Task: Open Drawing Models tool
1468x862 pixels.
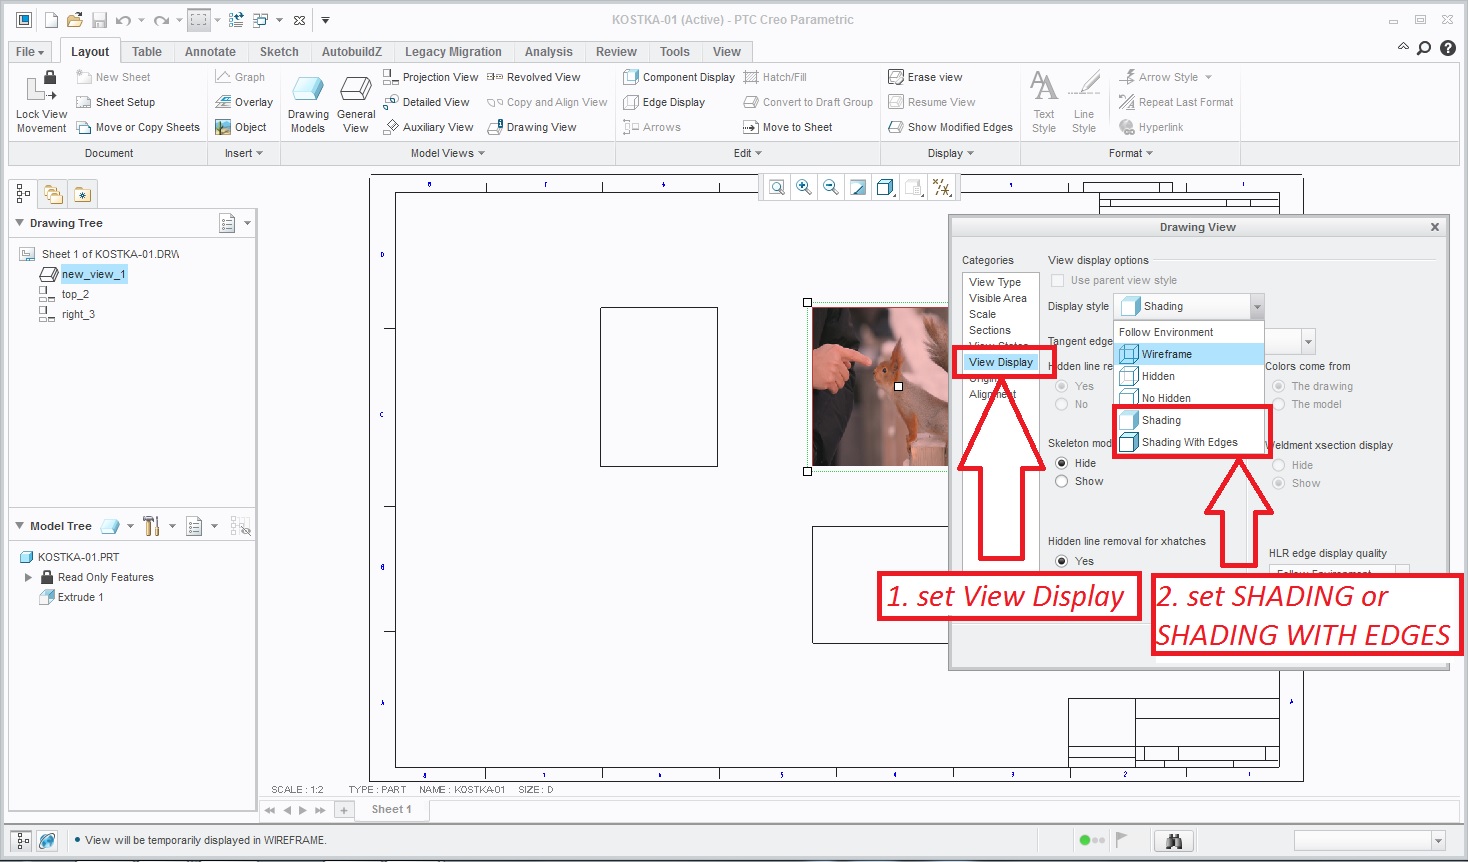Action: [308, 104]
